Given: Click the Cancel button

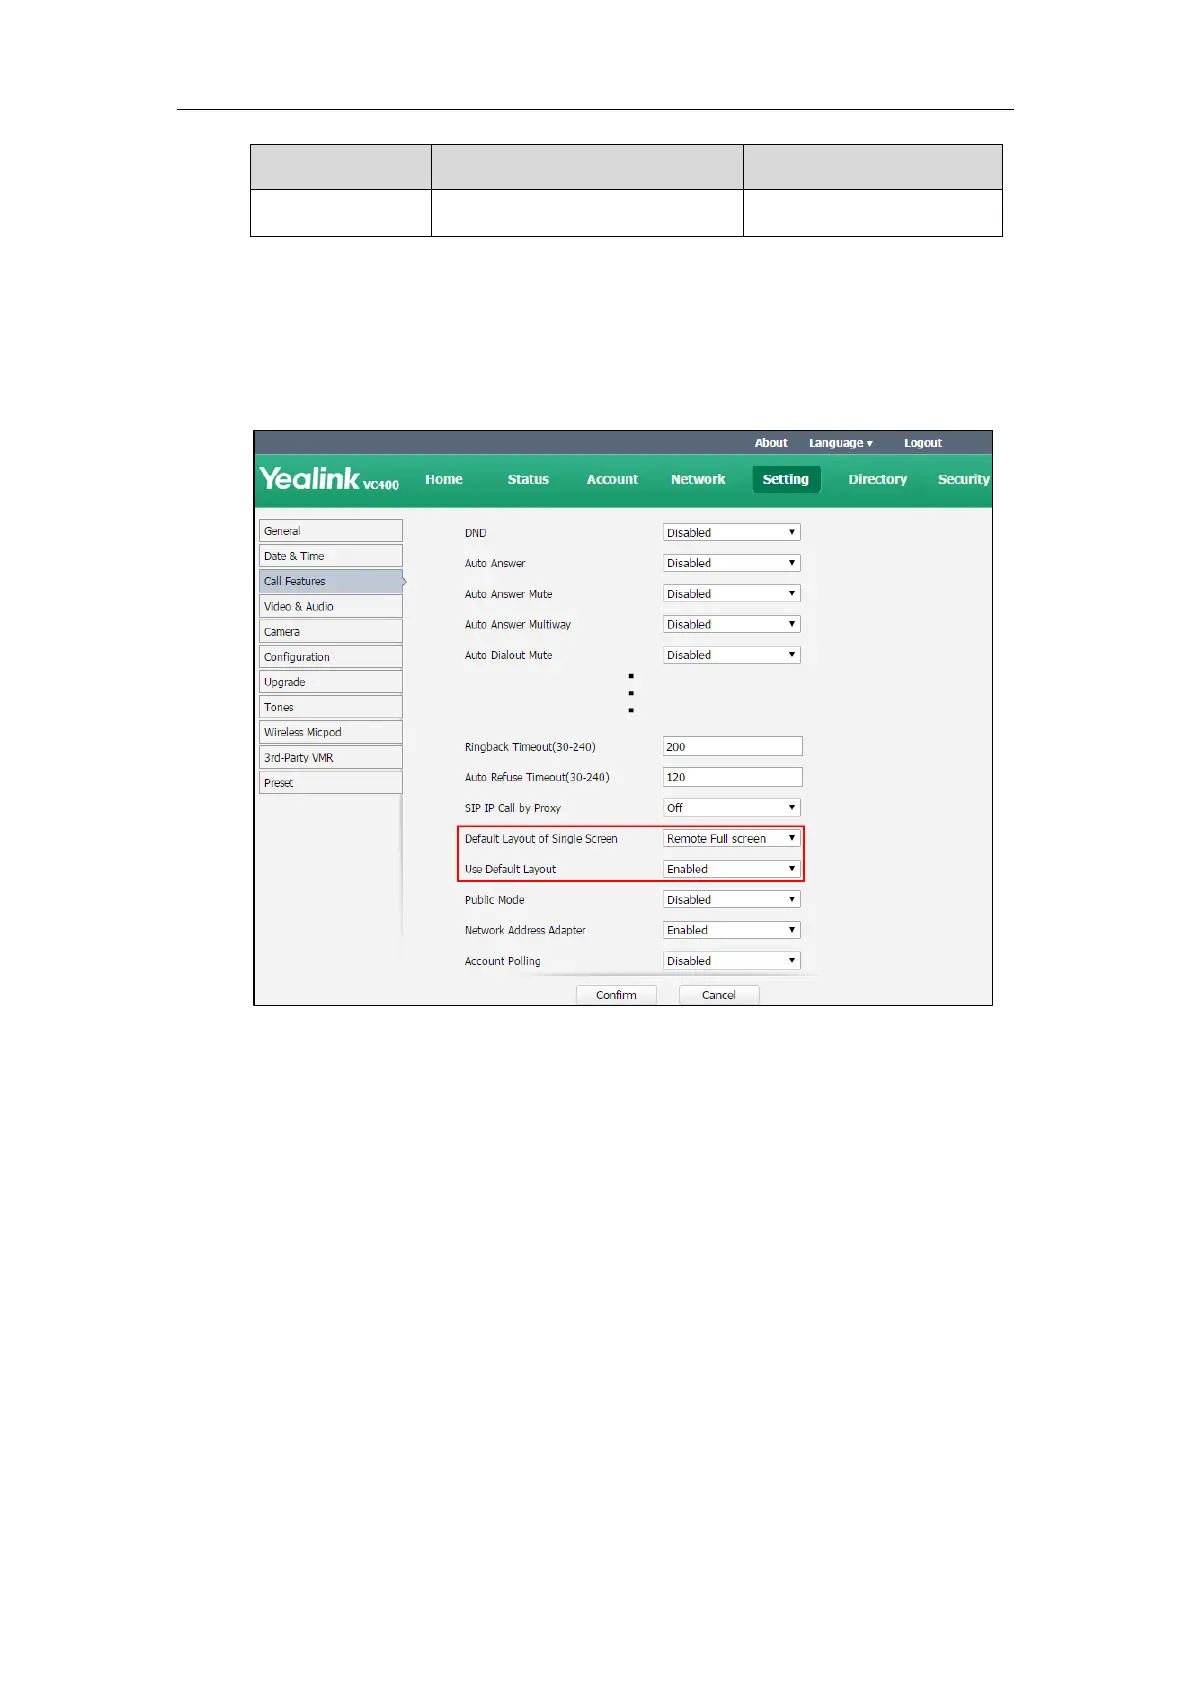Looking at the screenshot, I should pos(719,995).
